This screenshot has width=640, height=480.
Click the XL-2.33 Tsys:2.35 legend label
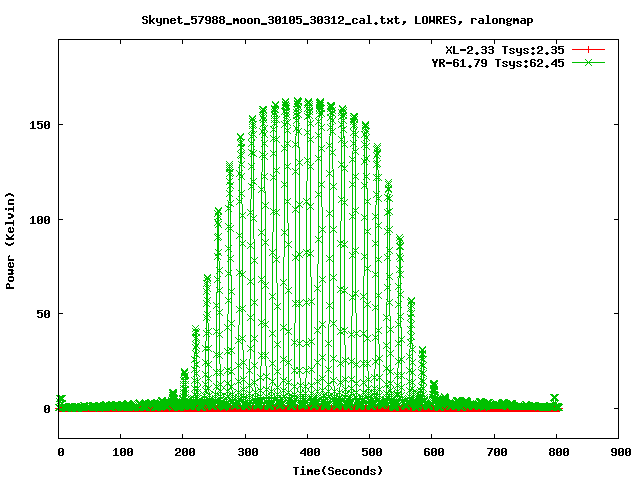pos(504,50)
